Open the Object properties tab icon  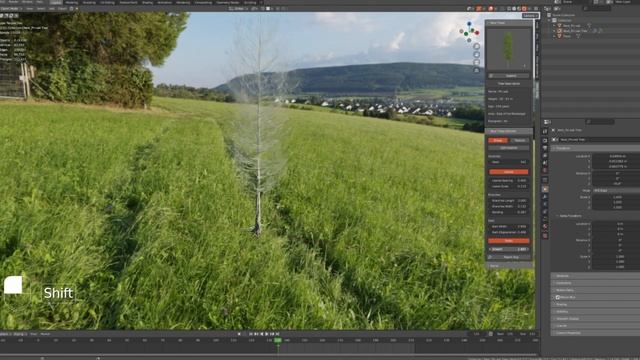coord(545,189)
